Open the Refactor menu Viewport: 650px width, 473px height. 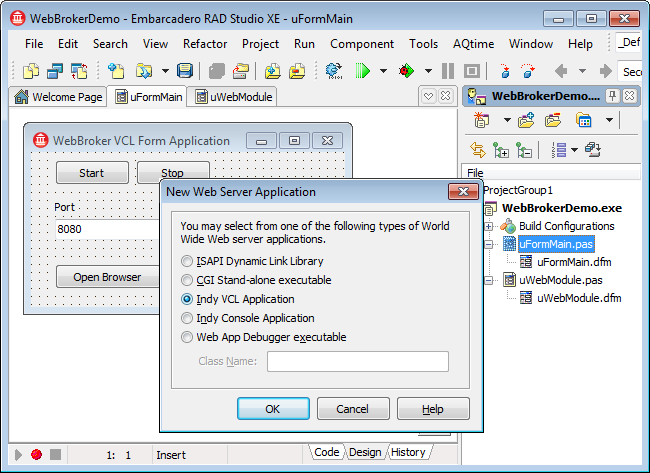(x=205, y=44)
